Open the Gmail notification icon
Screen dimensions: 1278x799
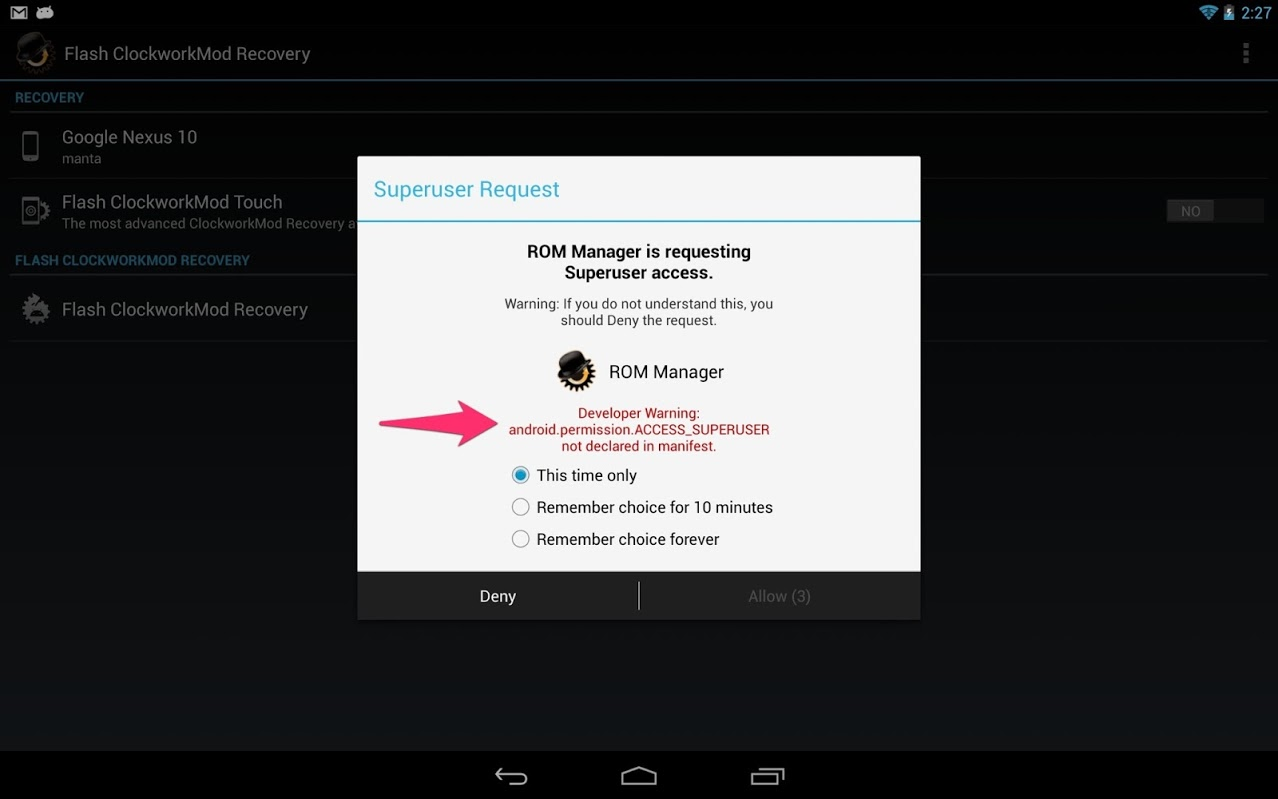pyautogui.click(x=18, y=13)
